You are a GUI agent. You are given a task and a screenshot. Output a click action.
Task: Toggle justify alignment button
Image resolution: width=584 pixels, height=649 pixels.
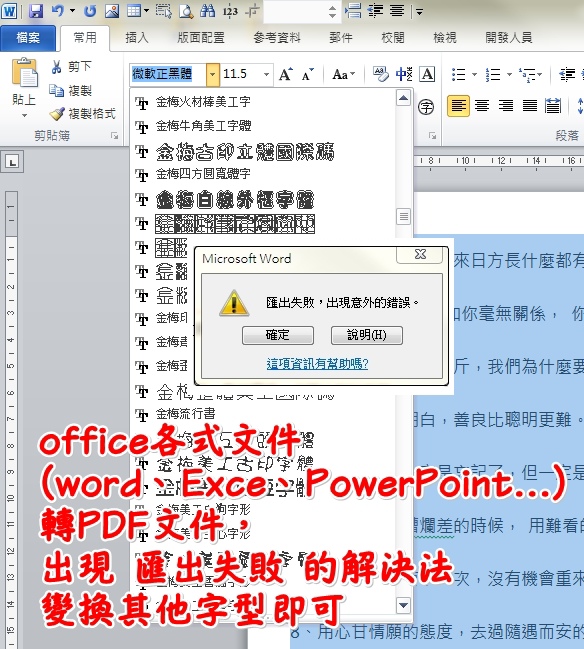[x=529, y=106]
